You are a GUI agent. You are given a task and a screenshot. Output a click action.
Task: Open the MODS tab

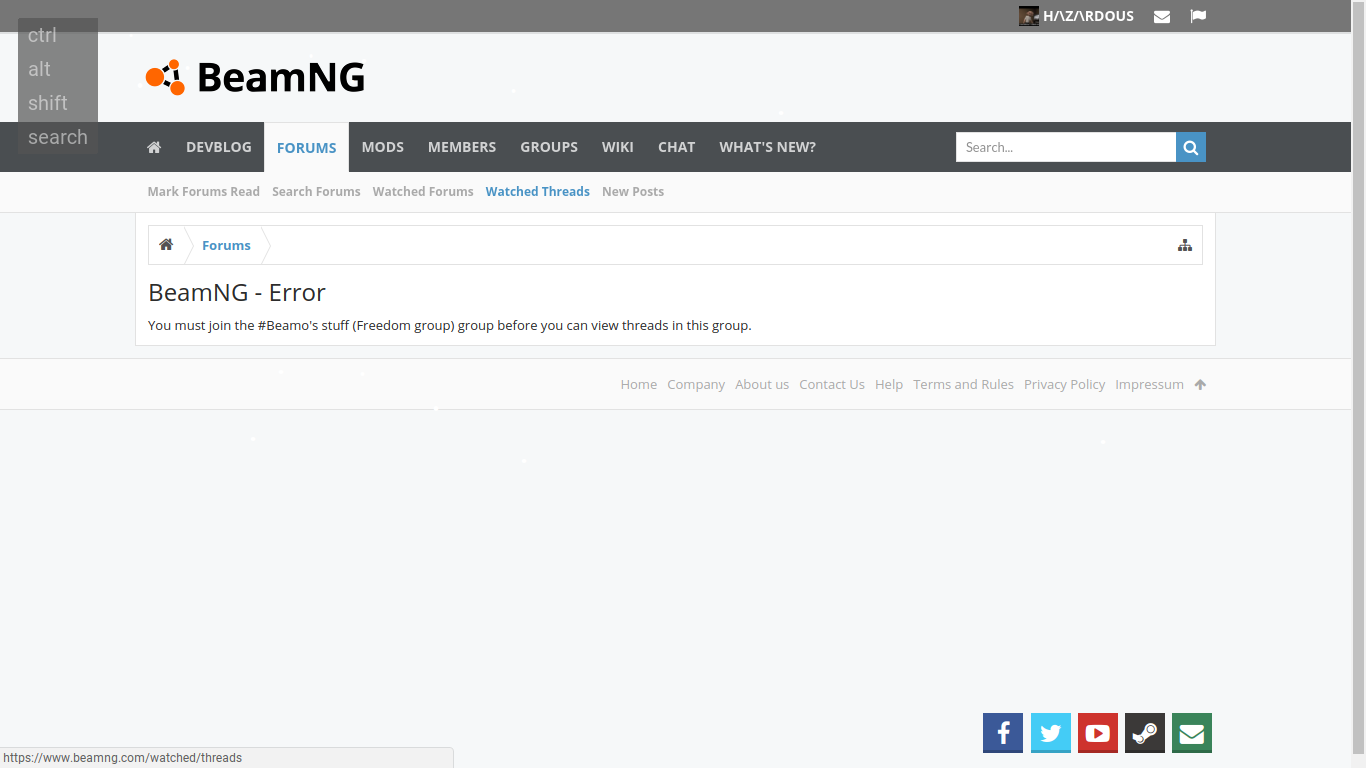[383, 147]
